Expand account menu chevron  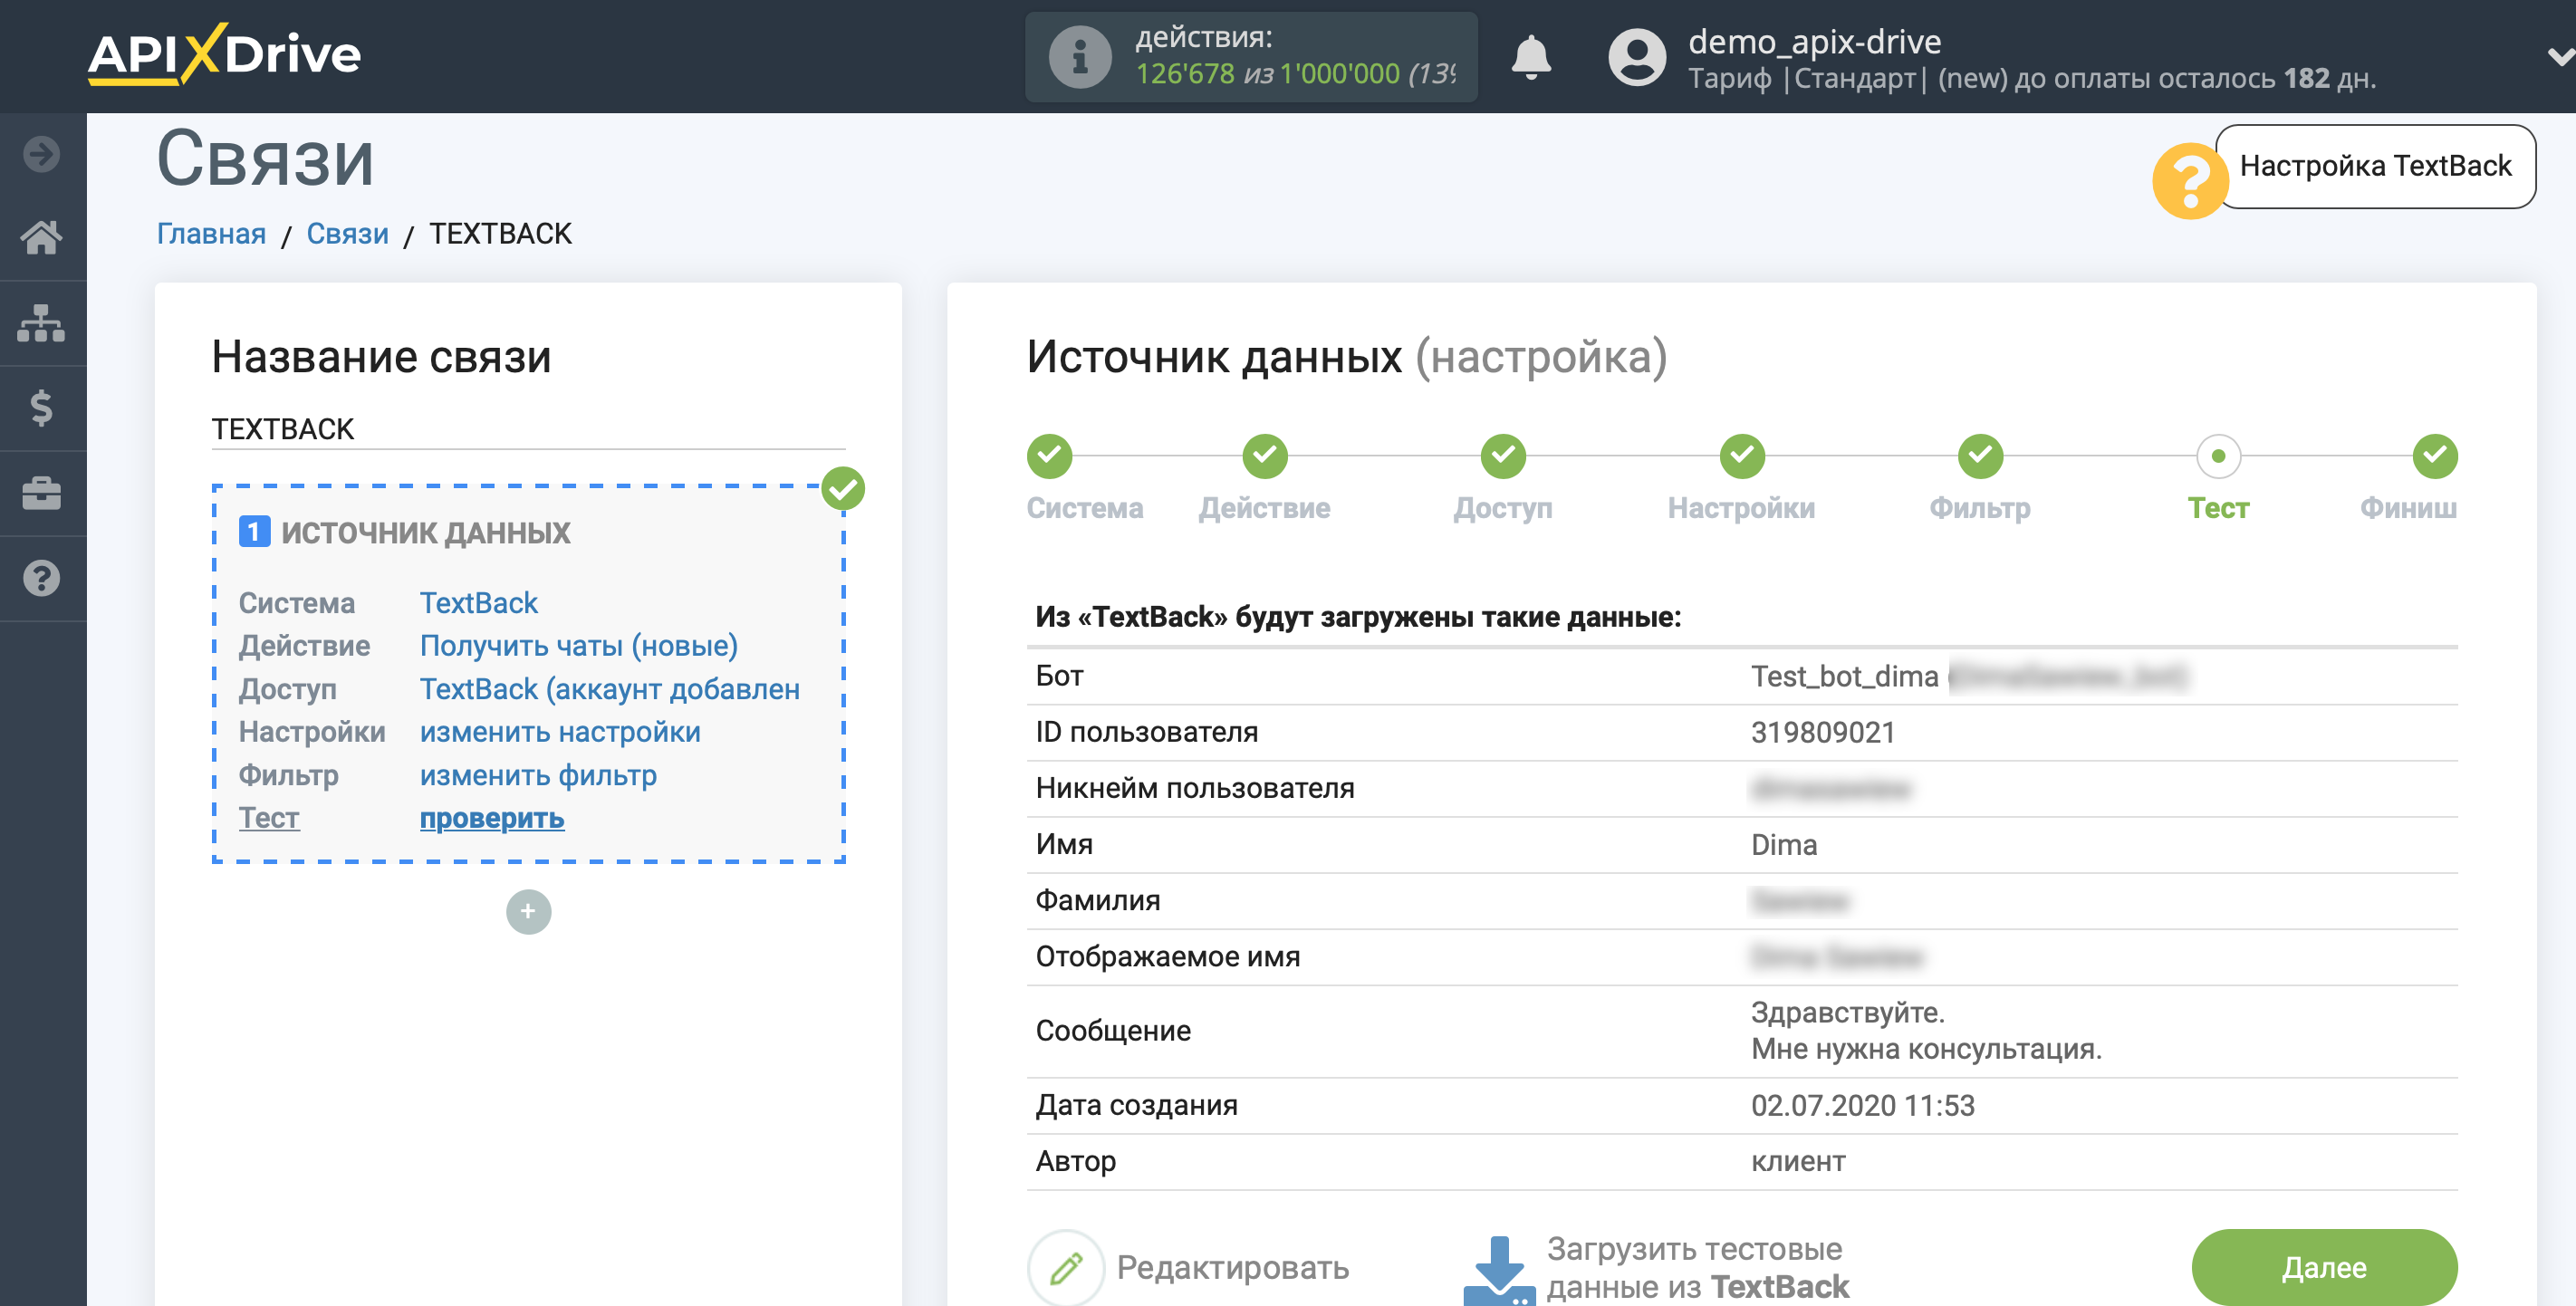click(x=2559, y=58)
